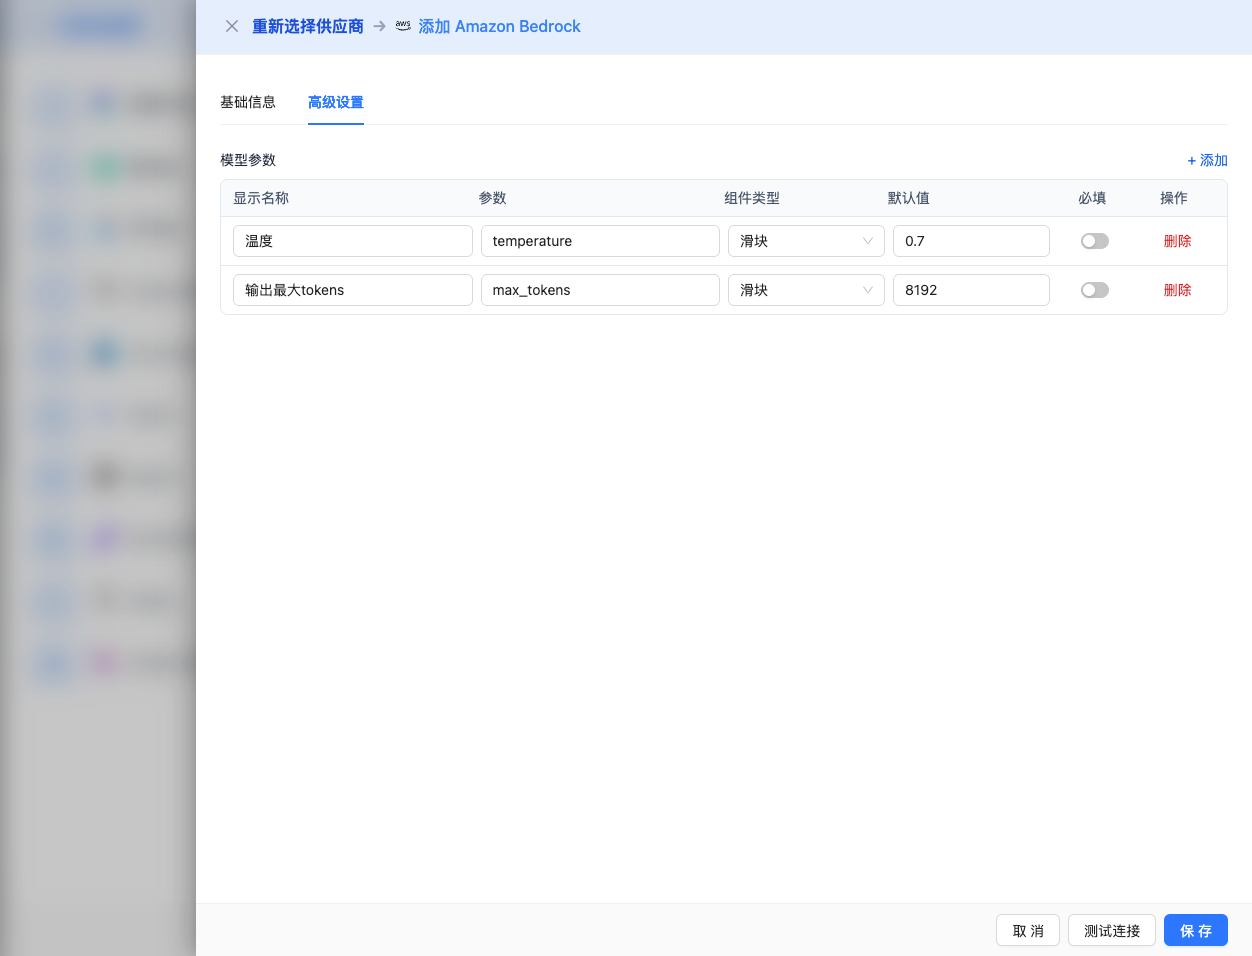1252x956 pixels.
Task: Click 删除 in the max_tokens row
Action: point(1177,290)
